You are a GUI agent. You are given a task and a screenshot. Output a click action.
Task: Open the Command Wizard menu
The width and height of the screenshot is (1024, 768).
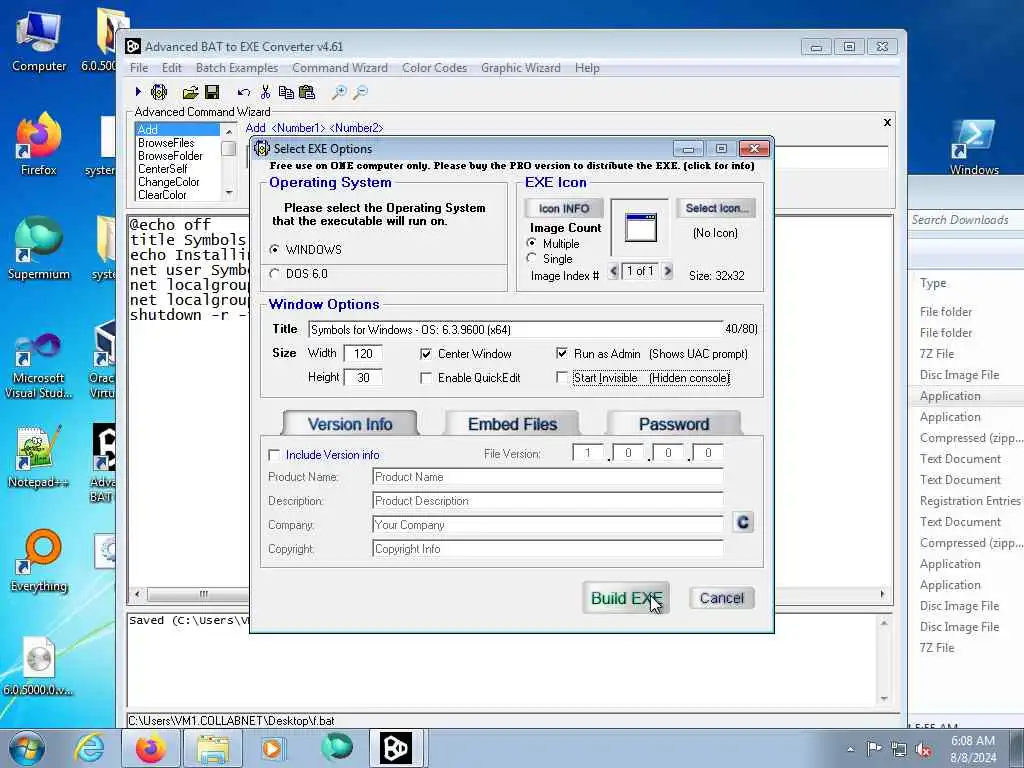coord(340,68)
